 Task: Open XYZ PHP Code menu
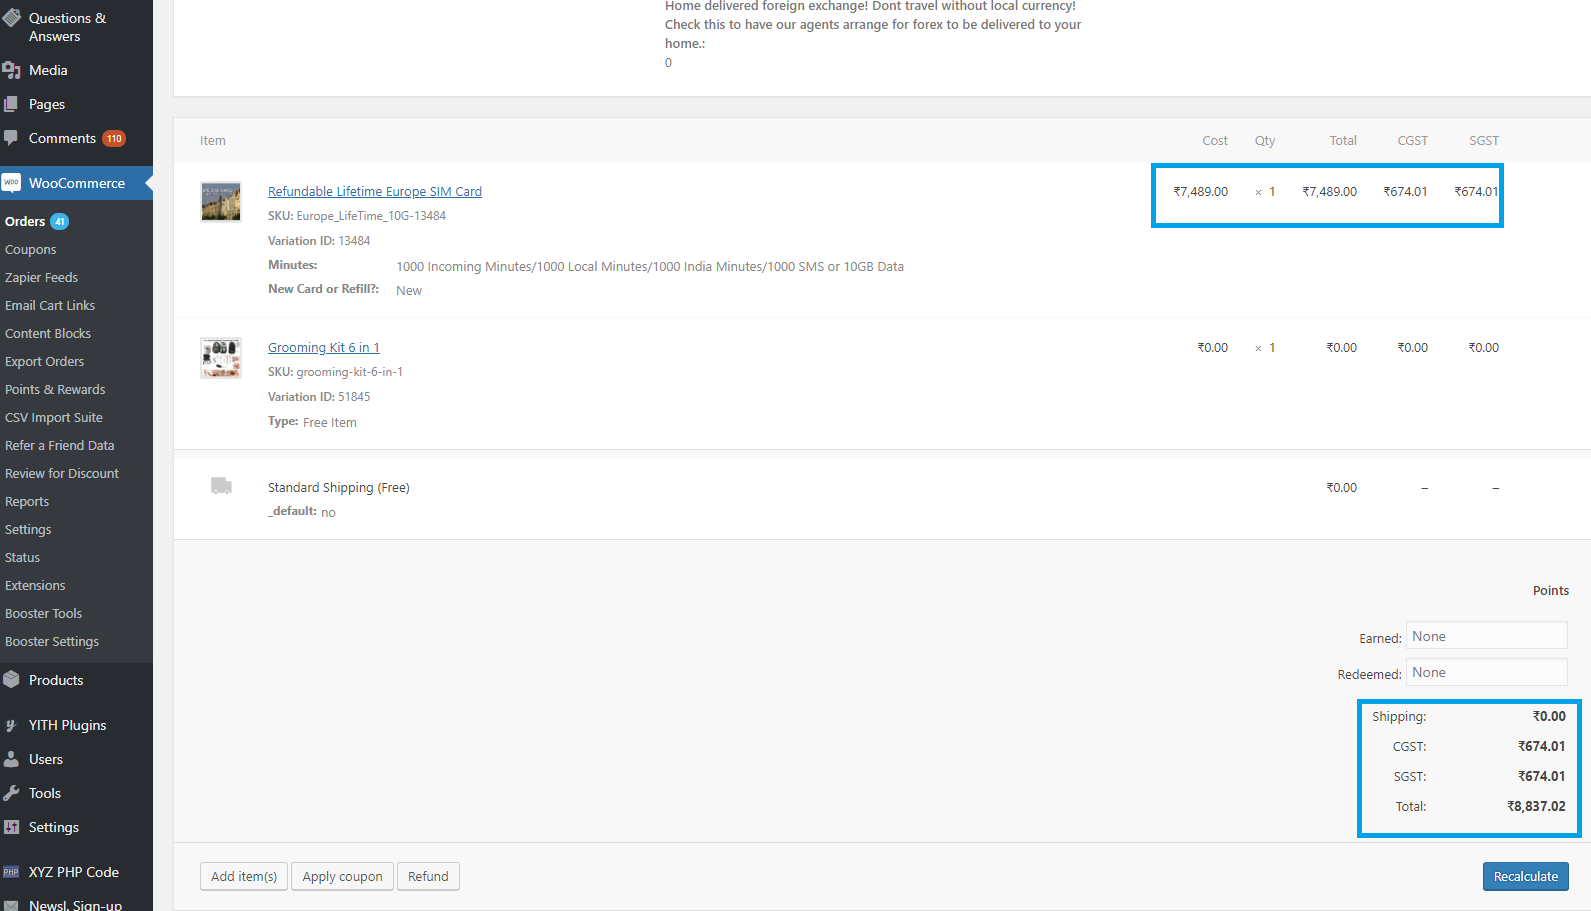point(76,872)
